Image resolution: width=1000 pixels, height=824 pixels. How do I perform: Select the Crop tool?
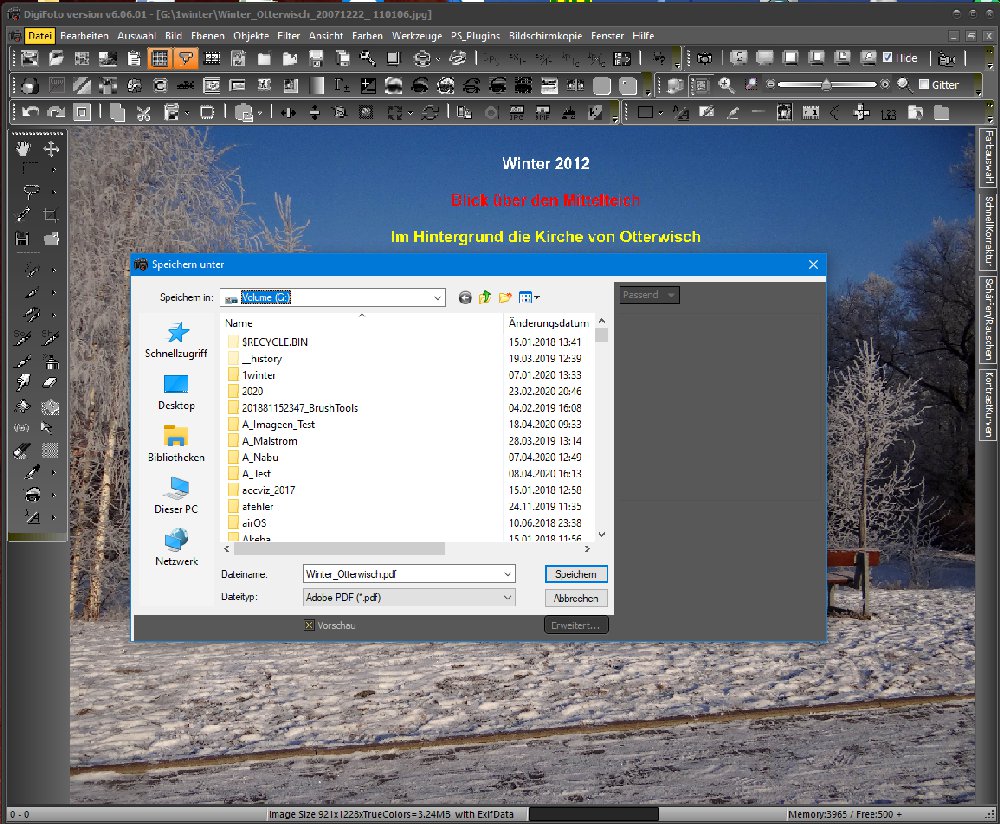(x=50, y=214)
